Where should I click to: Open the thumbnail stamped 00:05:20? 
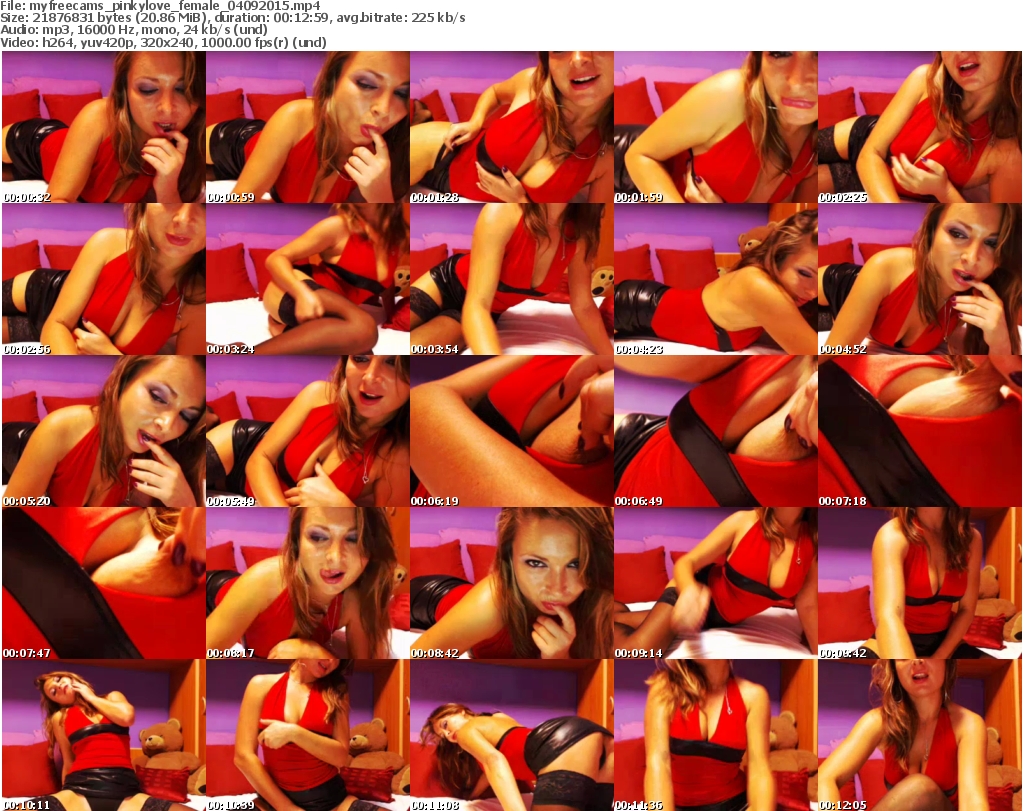[104, 431]
